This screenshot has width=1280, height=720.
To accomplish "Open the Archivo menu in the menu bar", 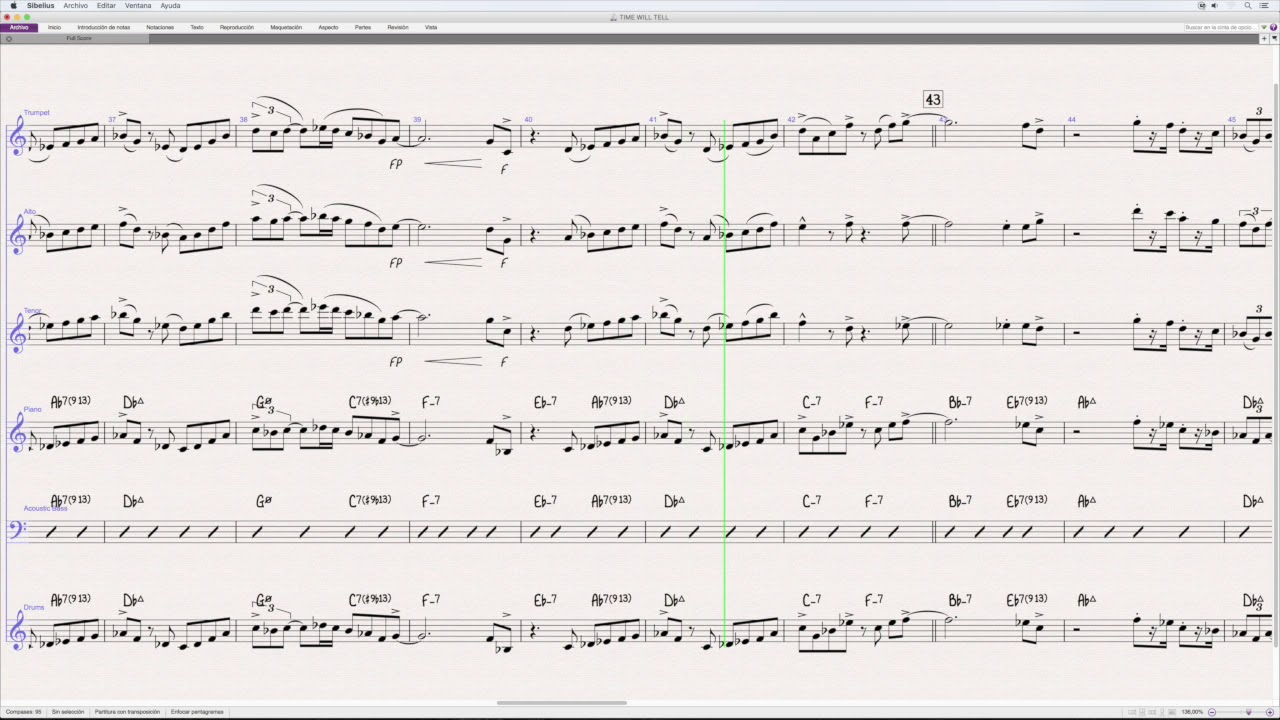I will point(76,5).
